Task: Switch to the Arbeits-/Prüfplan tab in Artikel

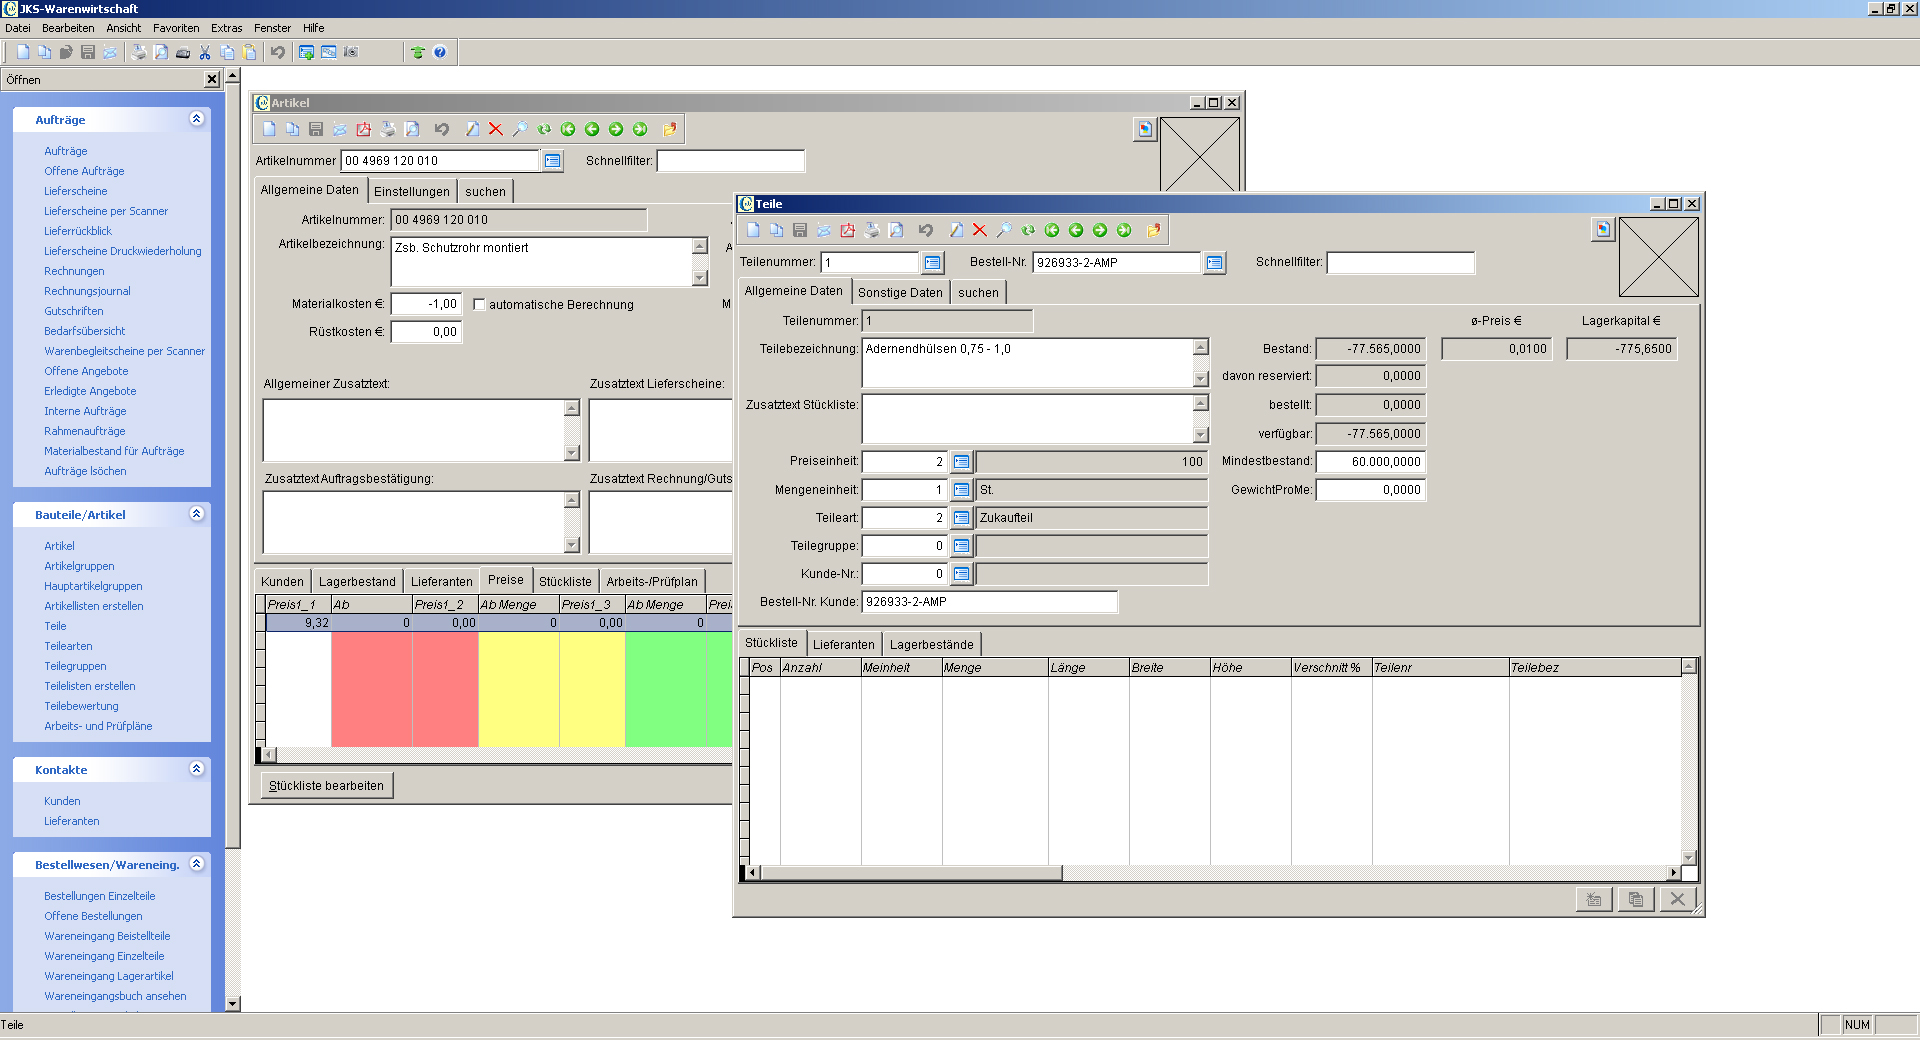Action: pos(652,581)
